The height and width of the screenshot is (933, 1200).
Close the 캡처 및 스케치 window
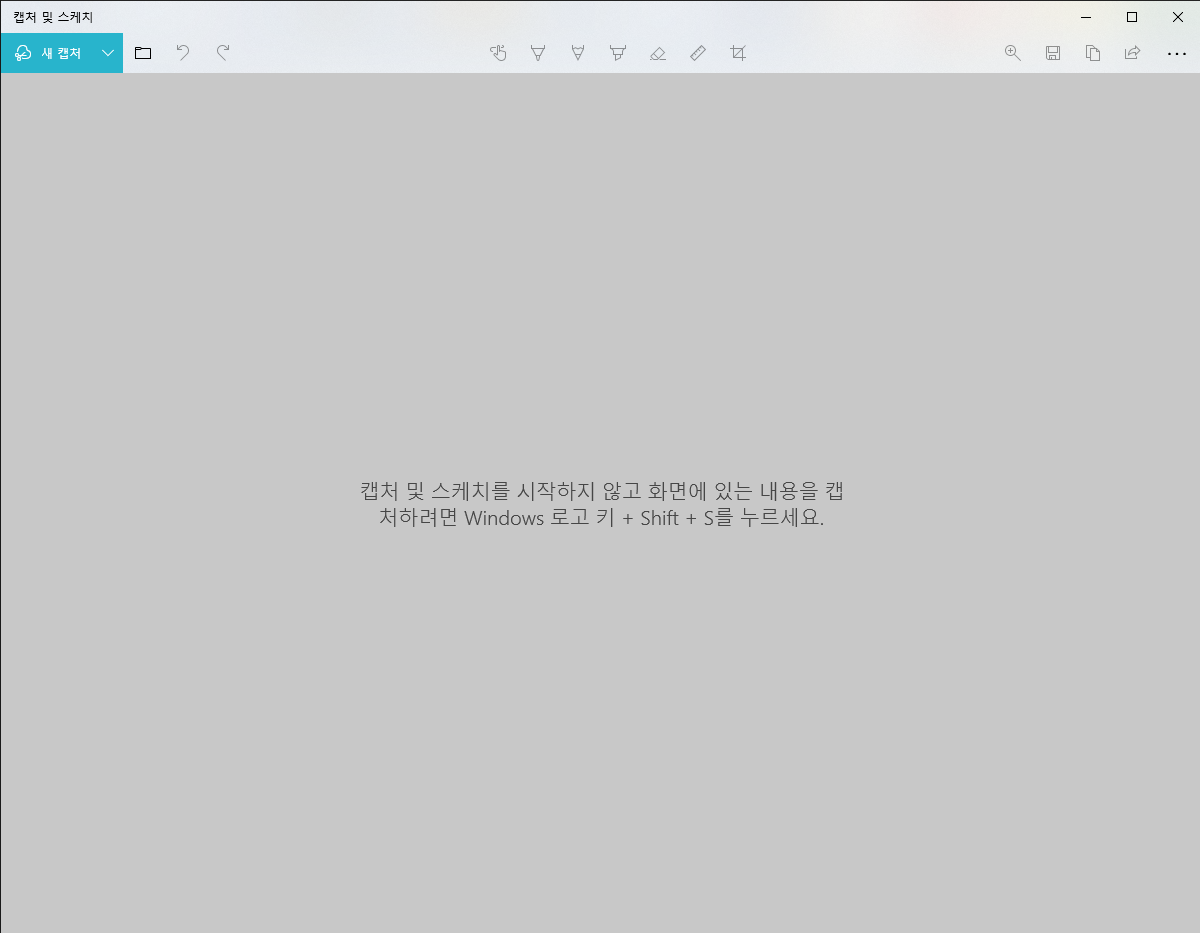1177,16
